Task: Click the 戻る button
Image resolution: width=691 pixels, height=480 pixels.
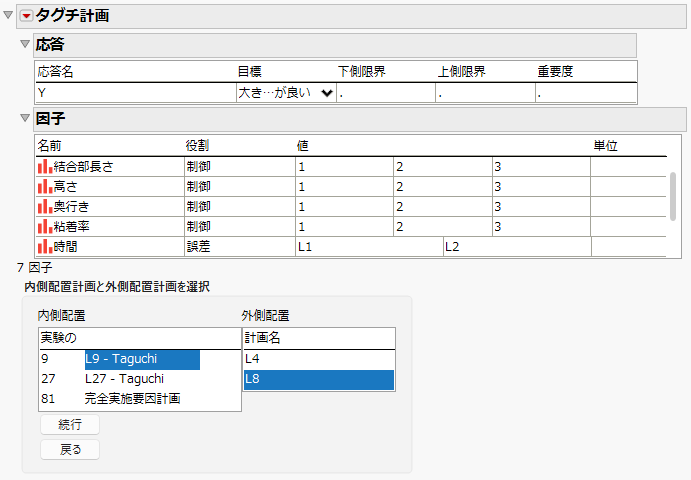Action: coord(70,450)
